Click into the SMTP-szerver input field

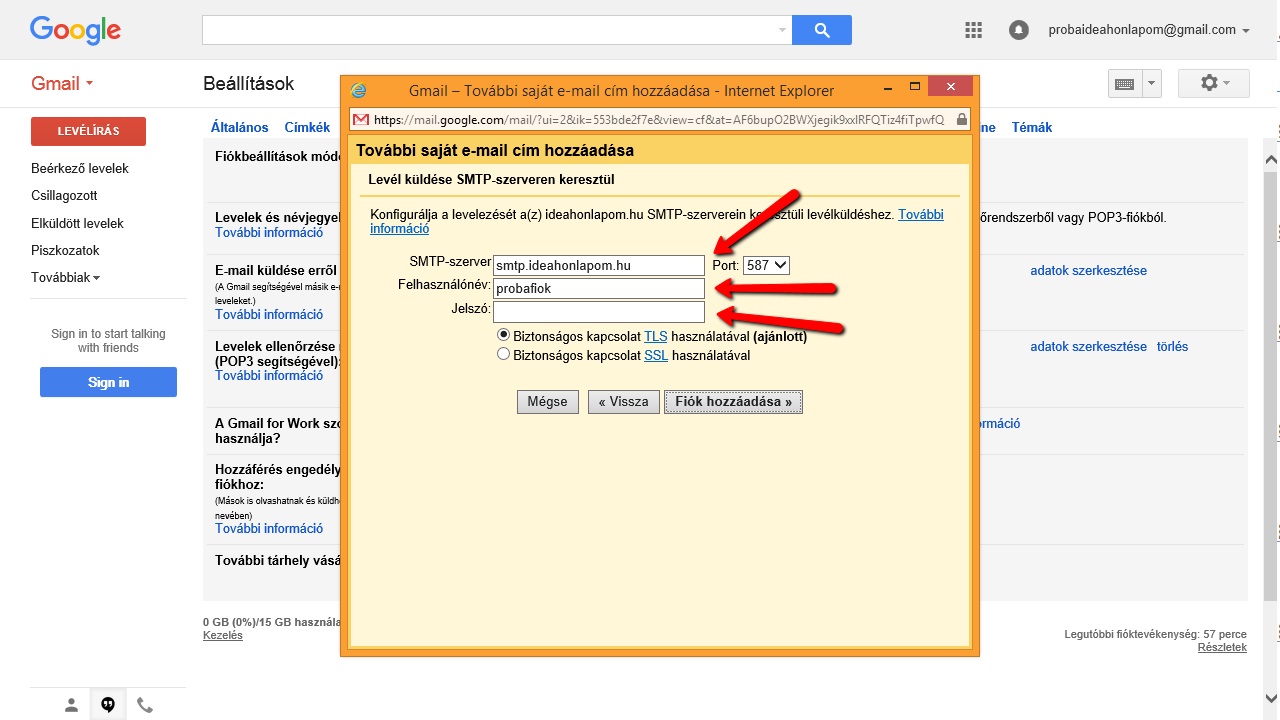(x=599, y=265)
